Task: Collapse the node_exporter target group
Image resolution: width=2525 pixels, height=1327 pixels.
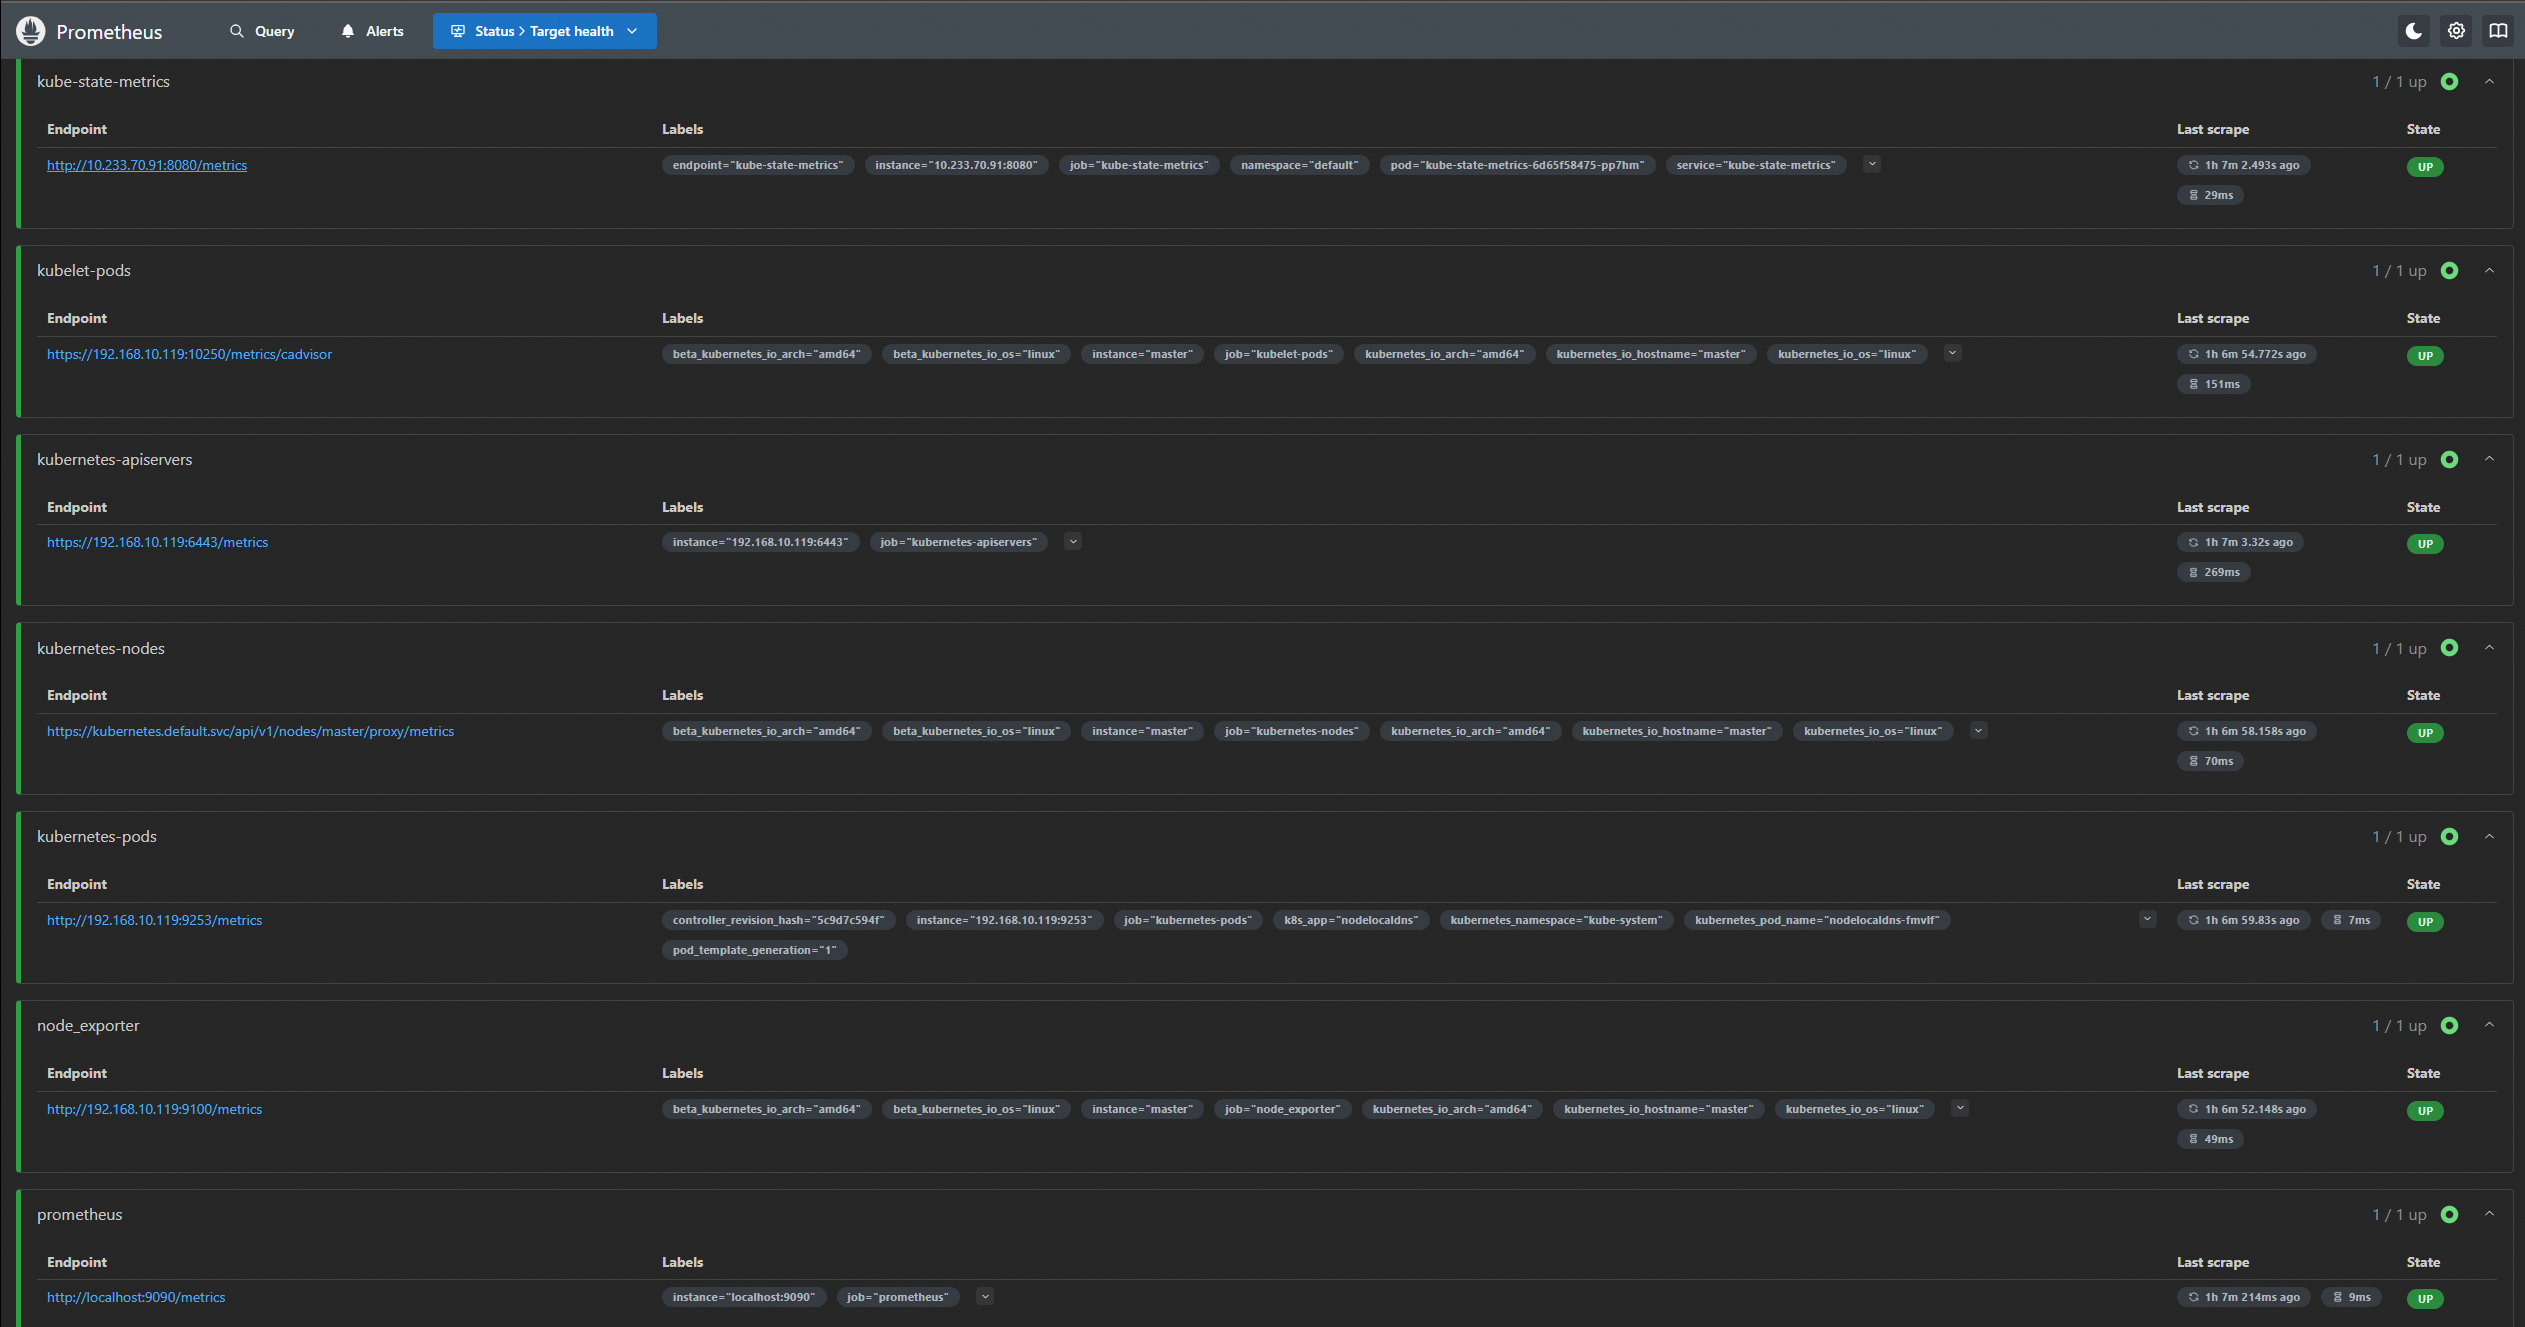Action: pos(2489,1026)
